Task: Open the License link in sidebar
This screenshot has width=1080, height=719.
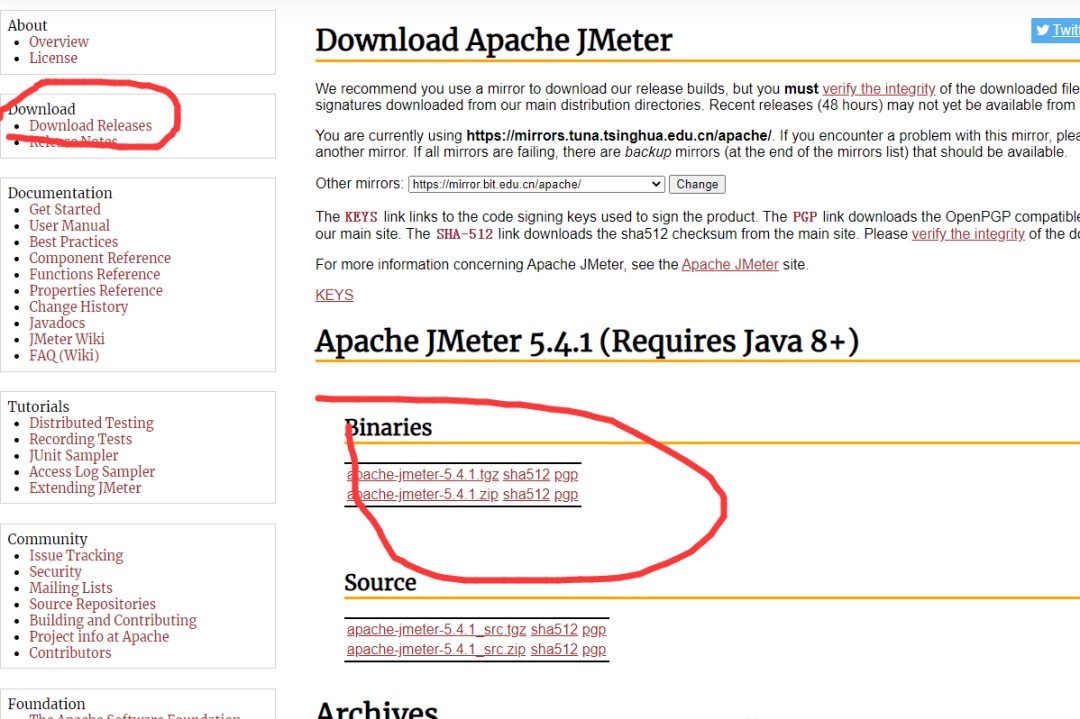Action: (53, 59)
